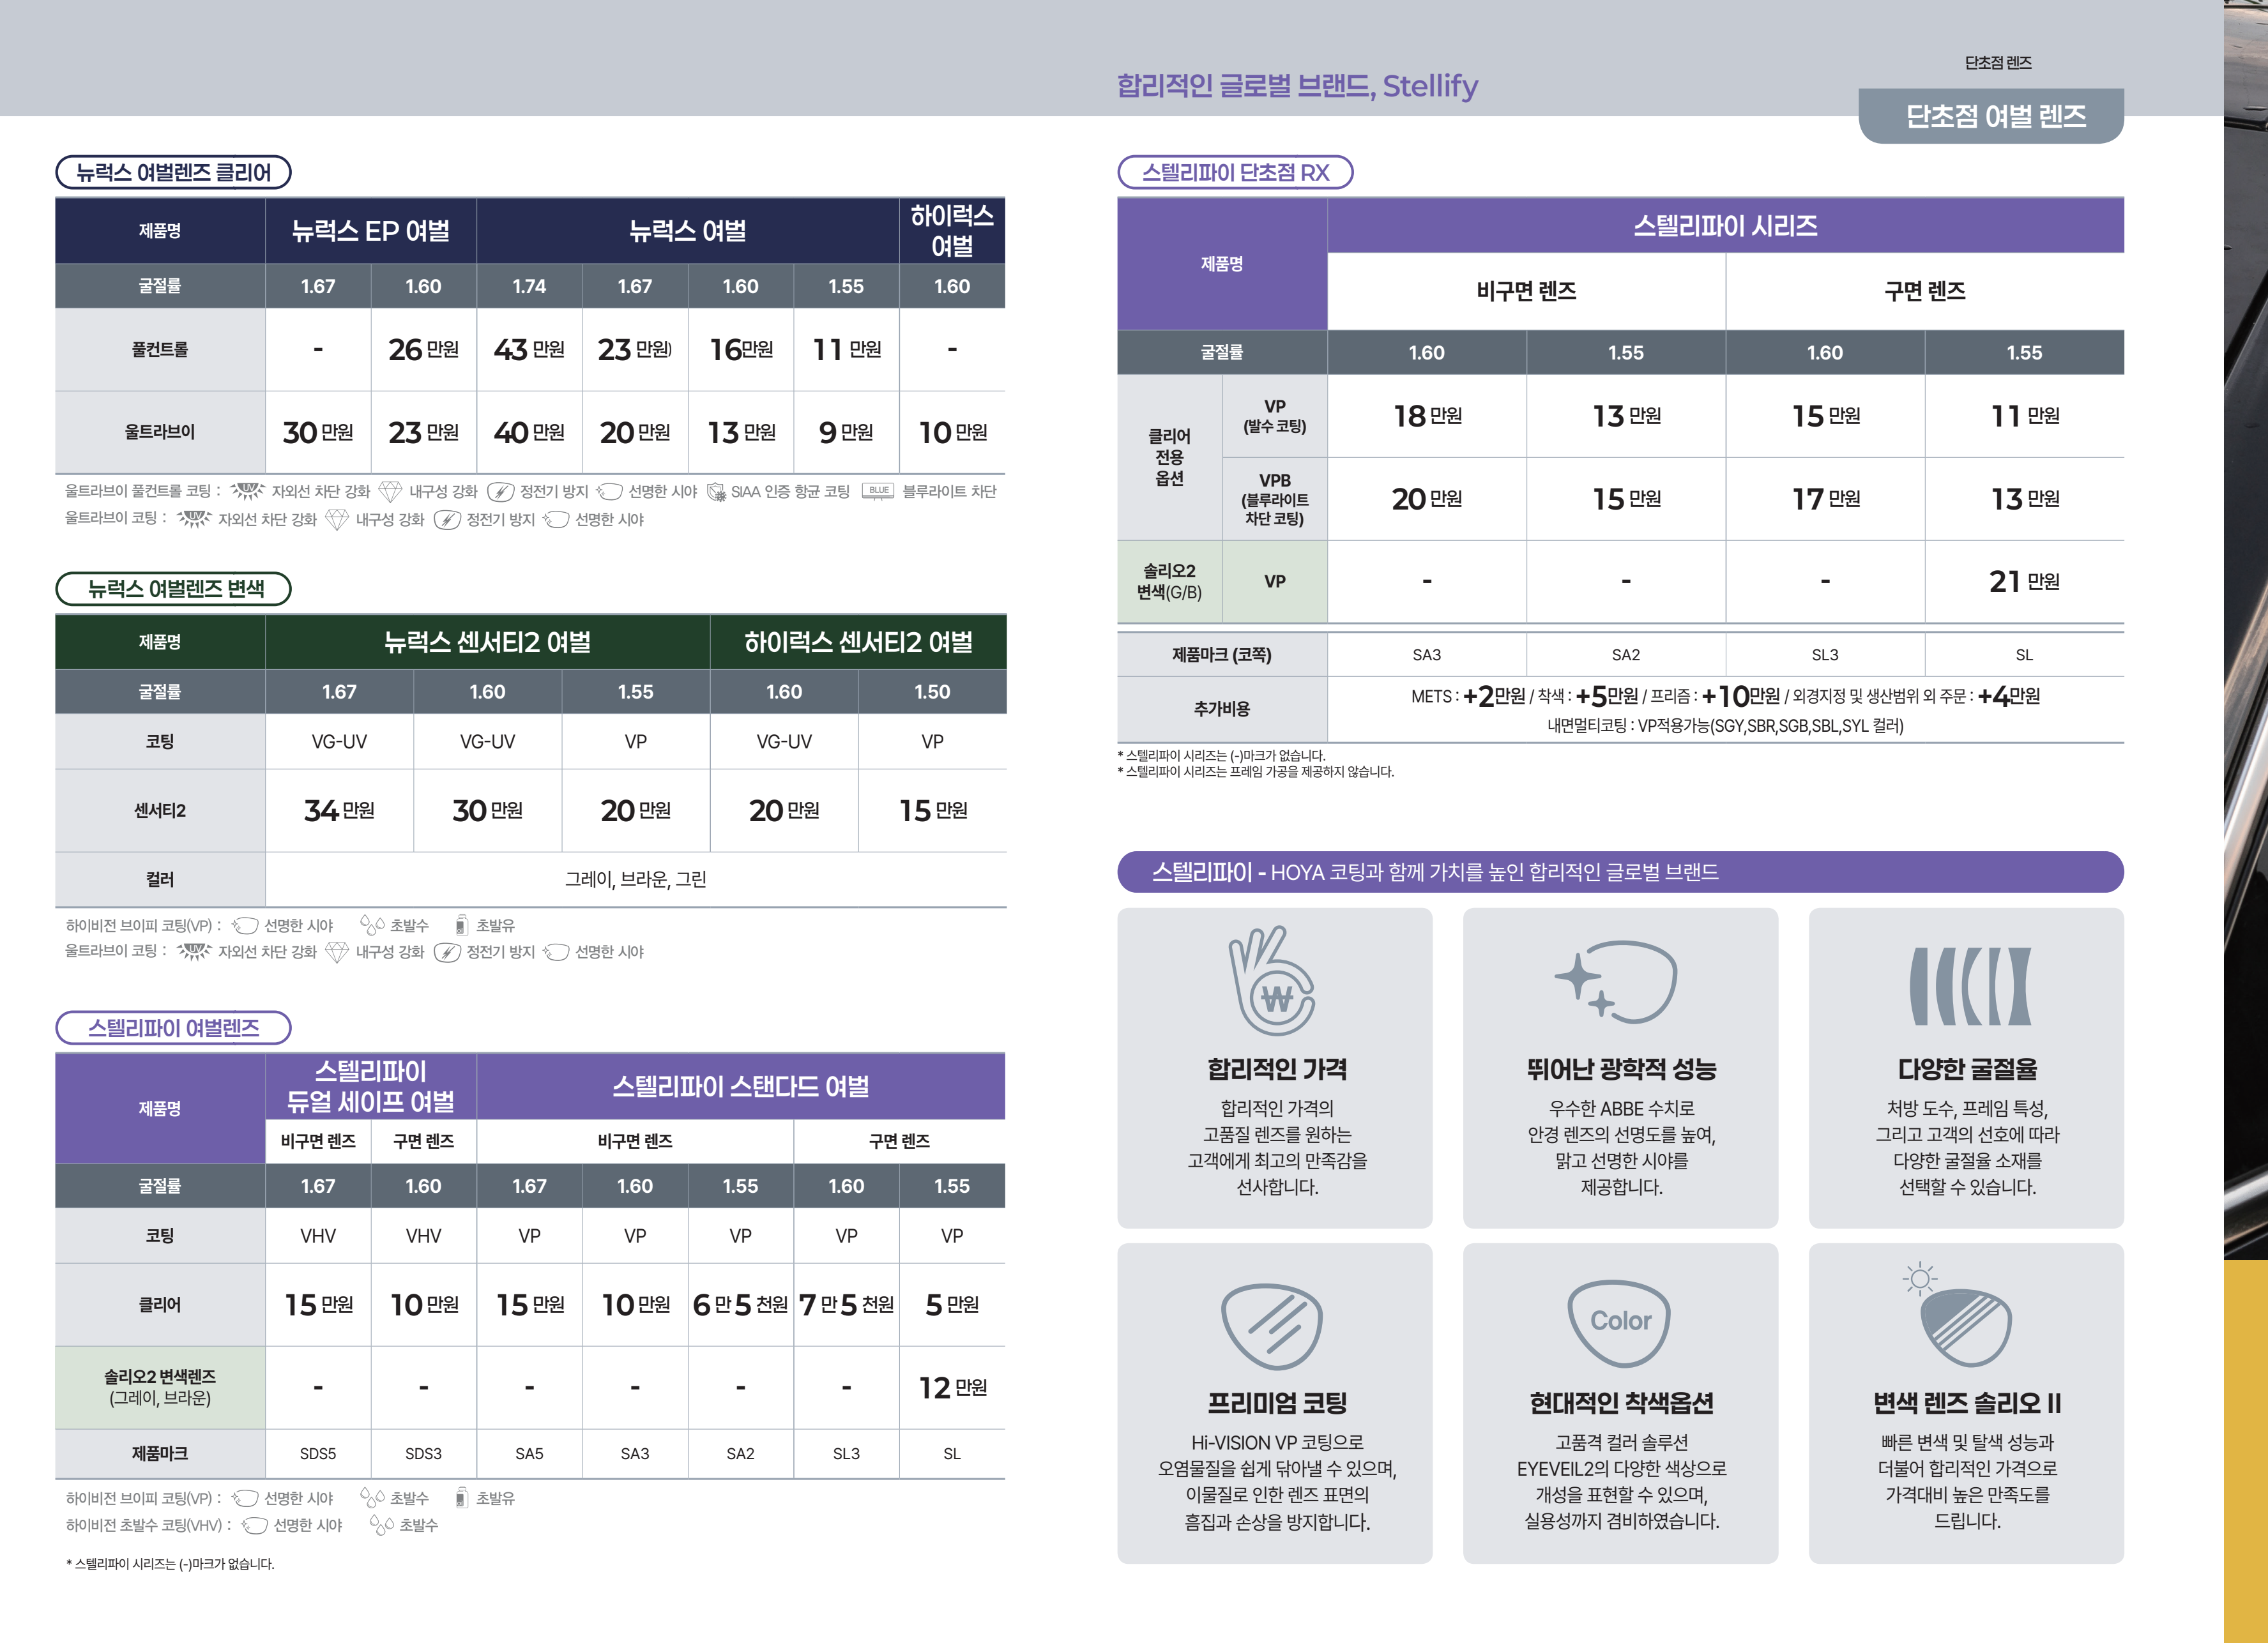2268x1643 pixels.
Task: Click the 스텔리파이 스탠다드 여벌 column header
Action: point(740,1086)
